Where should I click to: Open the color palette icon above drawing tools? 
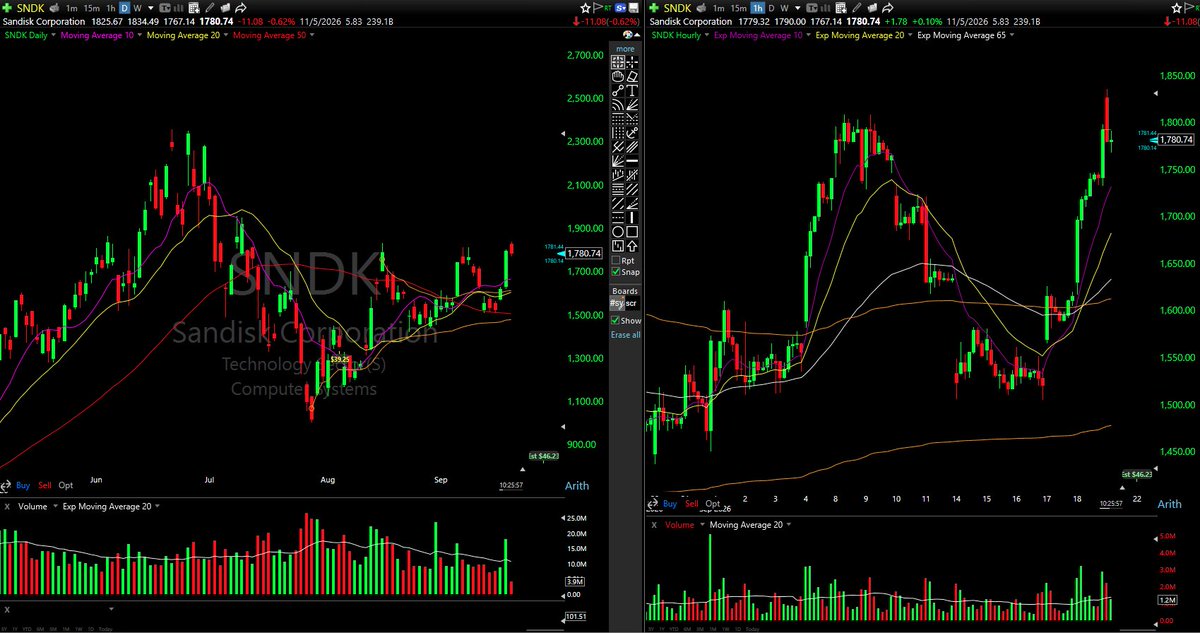click(x=628, y=35)
